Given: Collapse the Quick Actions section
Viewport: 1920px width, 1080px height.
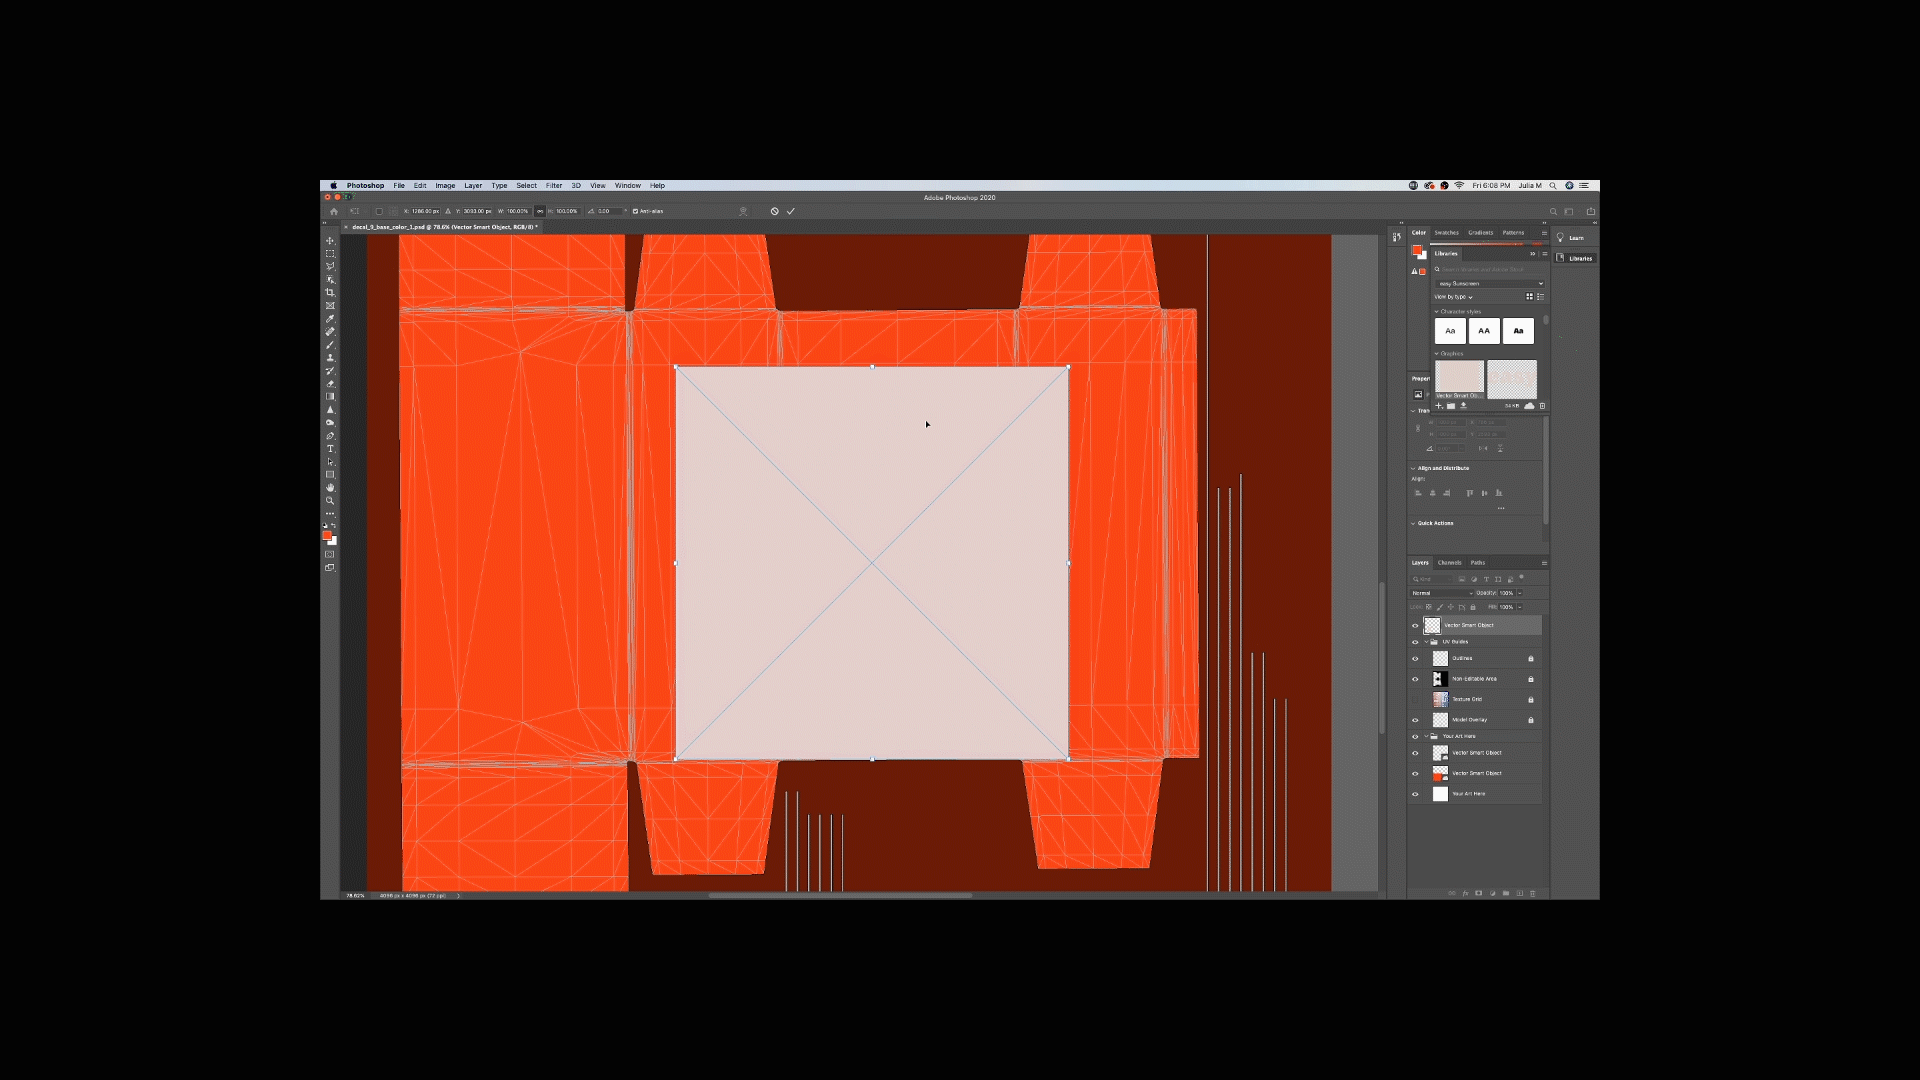Looking at the screenshot, I should coord(1413,523).
